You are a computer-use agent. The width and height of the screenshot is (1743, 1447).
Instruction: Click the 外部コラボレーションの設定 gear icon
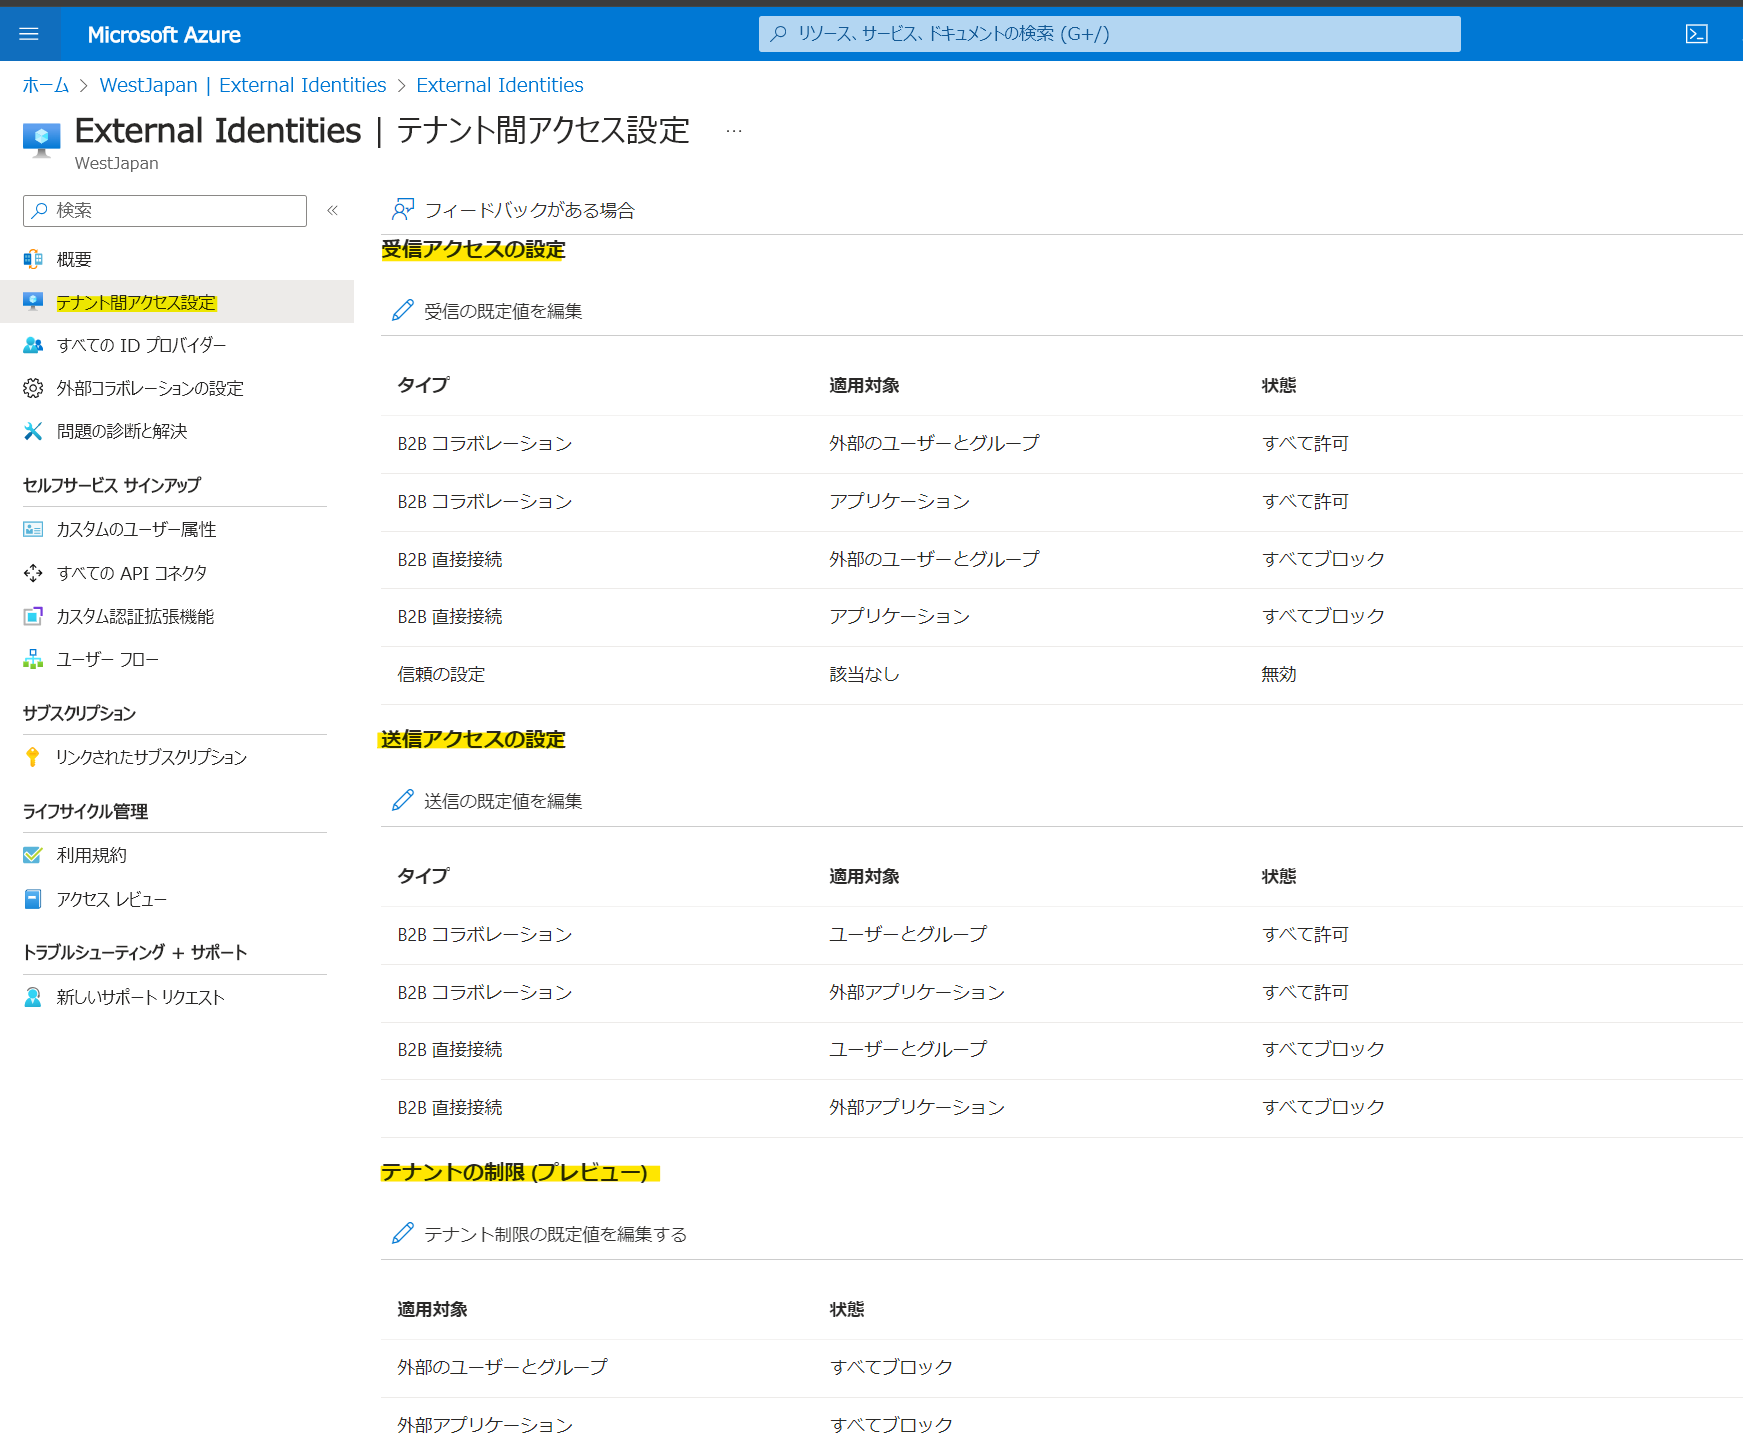click(x=33, y=388)
